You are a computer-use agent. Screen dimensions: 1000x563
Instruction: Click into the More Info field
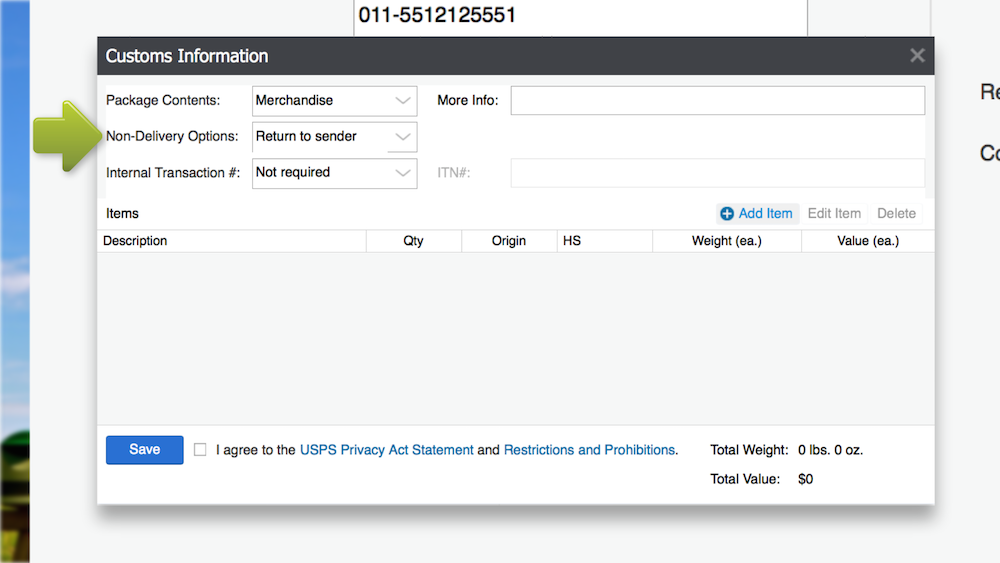717,101
